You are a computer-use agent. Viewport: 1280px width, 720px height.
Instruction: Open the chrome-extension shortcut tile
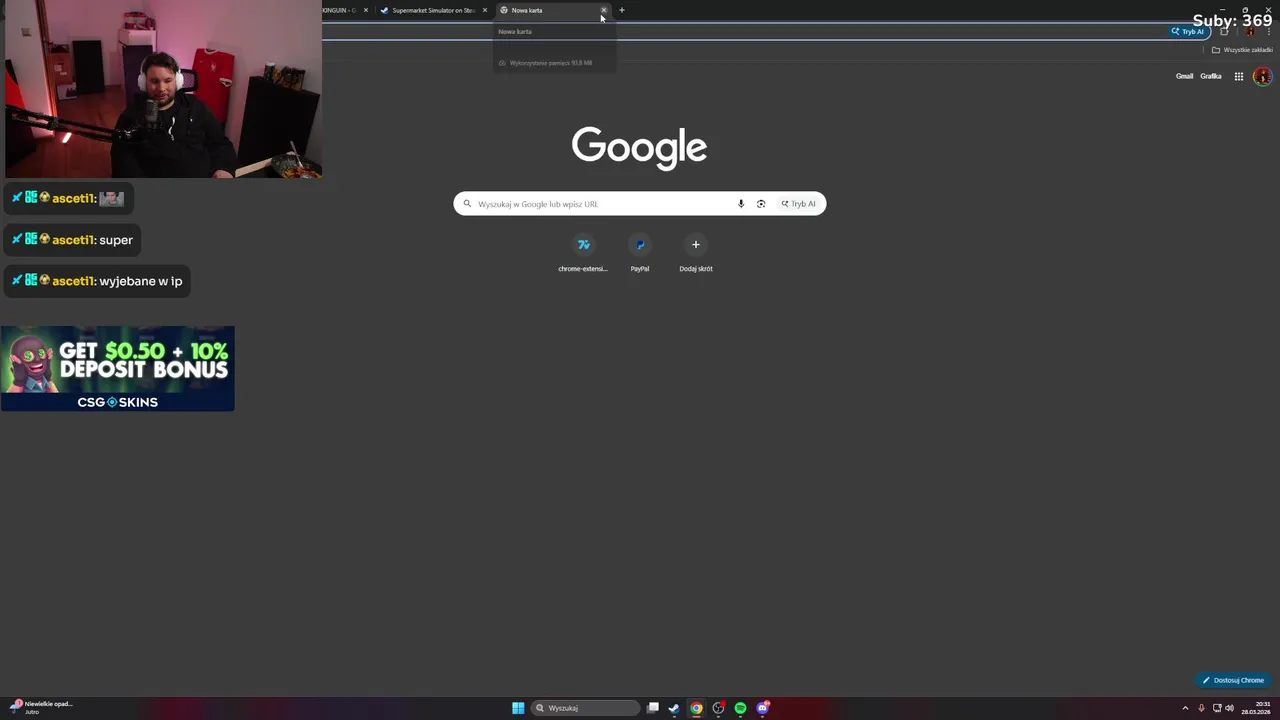583,252
